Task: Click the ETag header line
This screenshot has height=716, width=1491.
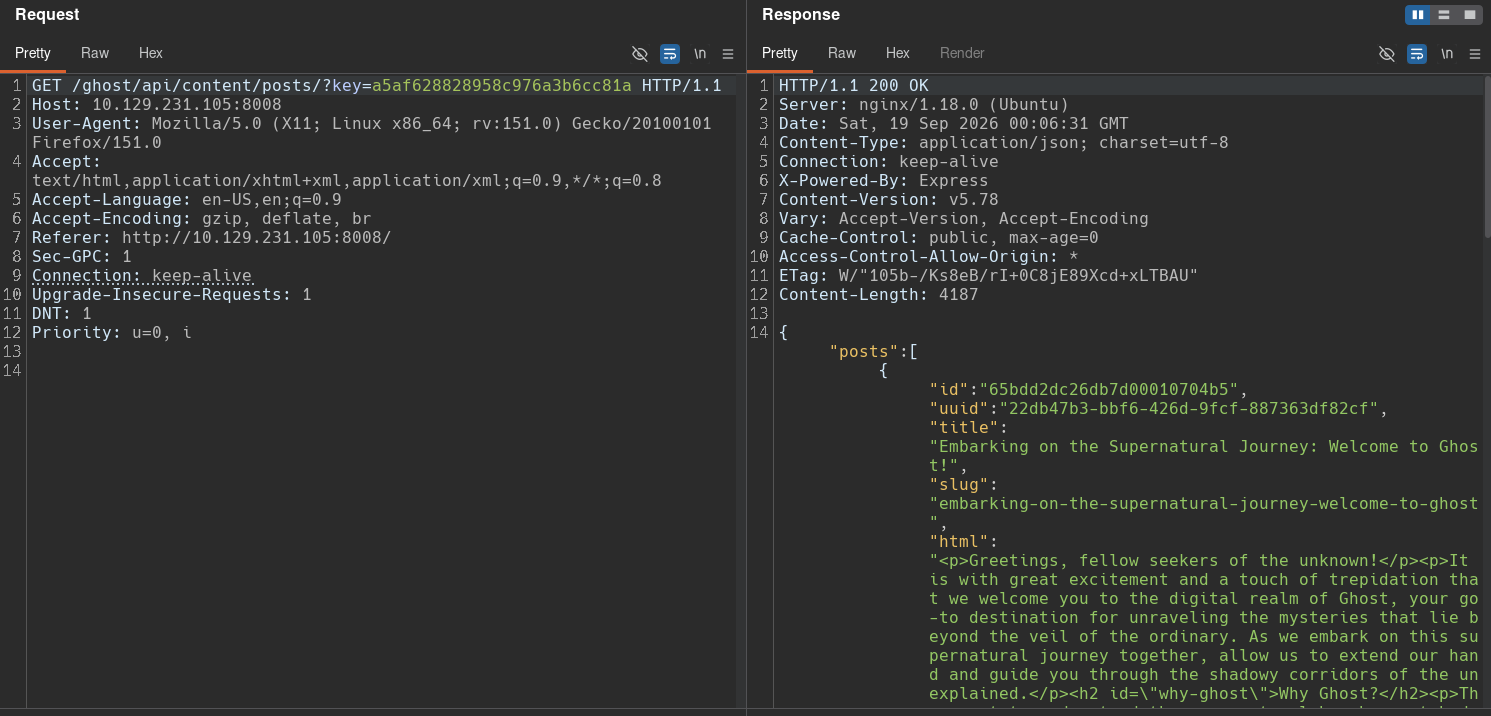Action: click(989, 275)
